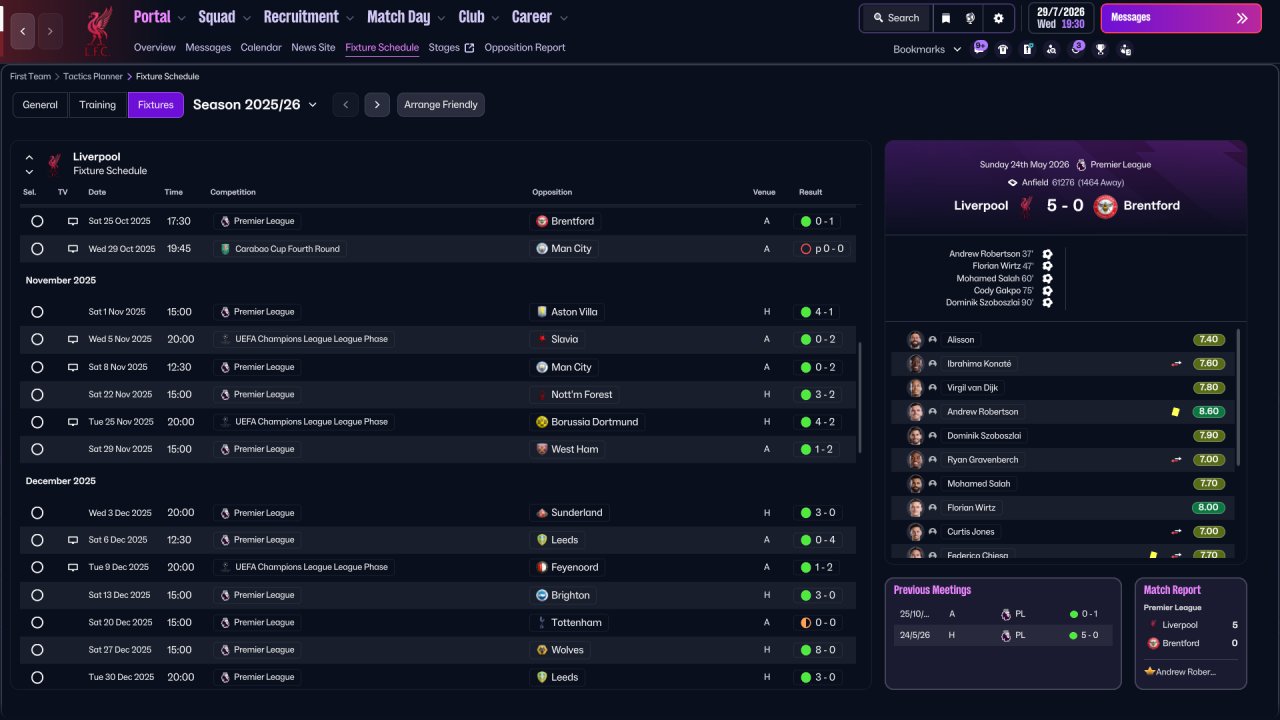The image size is (1280, 720).
Task: Click the back navigation arrow button
Action: tap(23, 31)
